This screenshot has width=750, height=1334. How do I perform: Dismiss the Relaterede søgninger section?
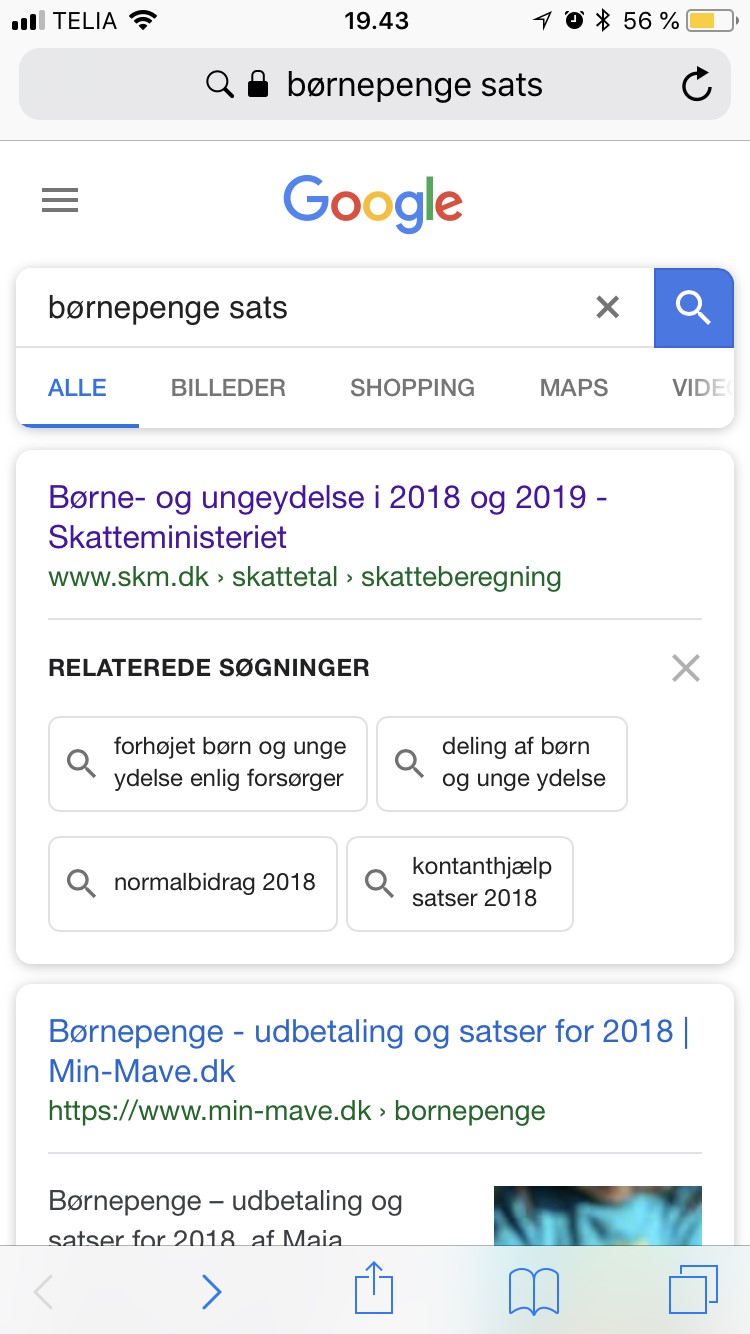pyautogui.click(x=686, y=668)
